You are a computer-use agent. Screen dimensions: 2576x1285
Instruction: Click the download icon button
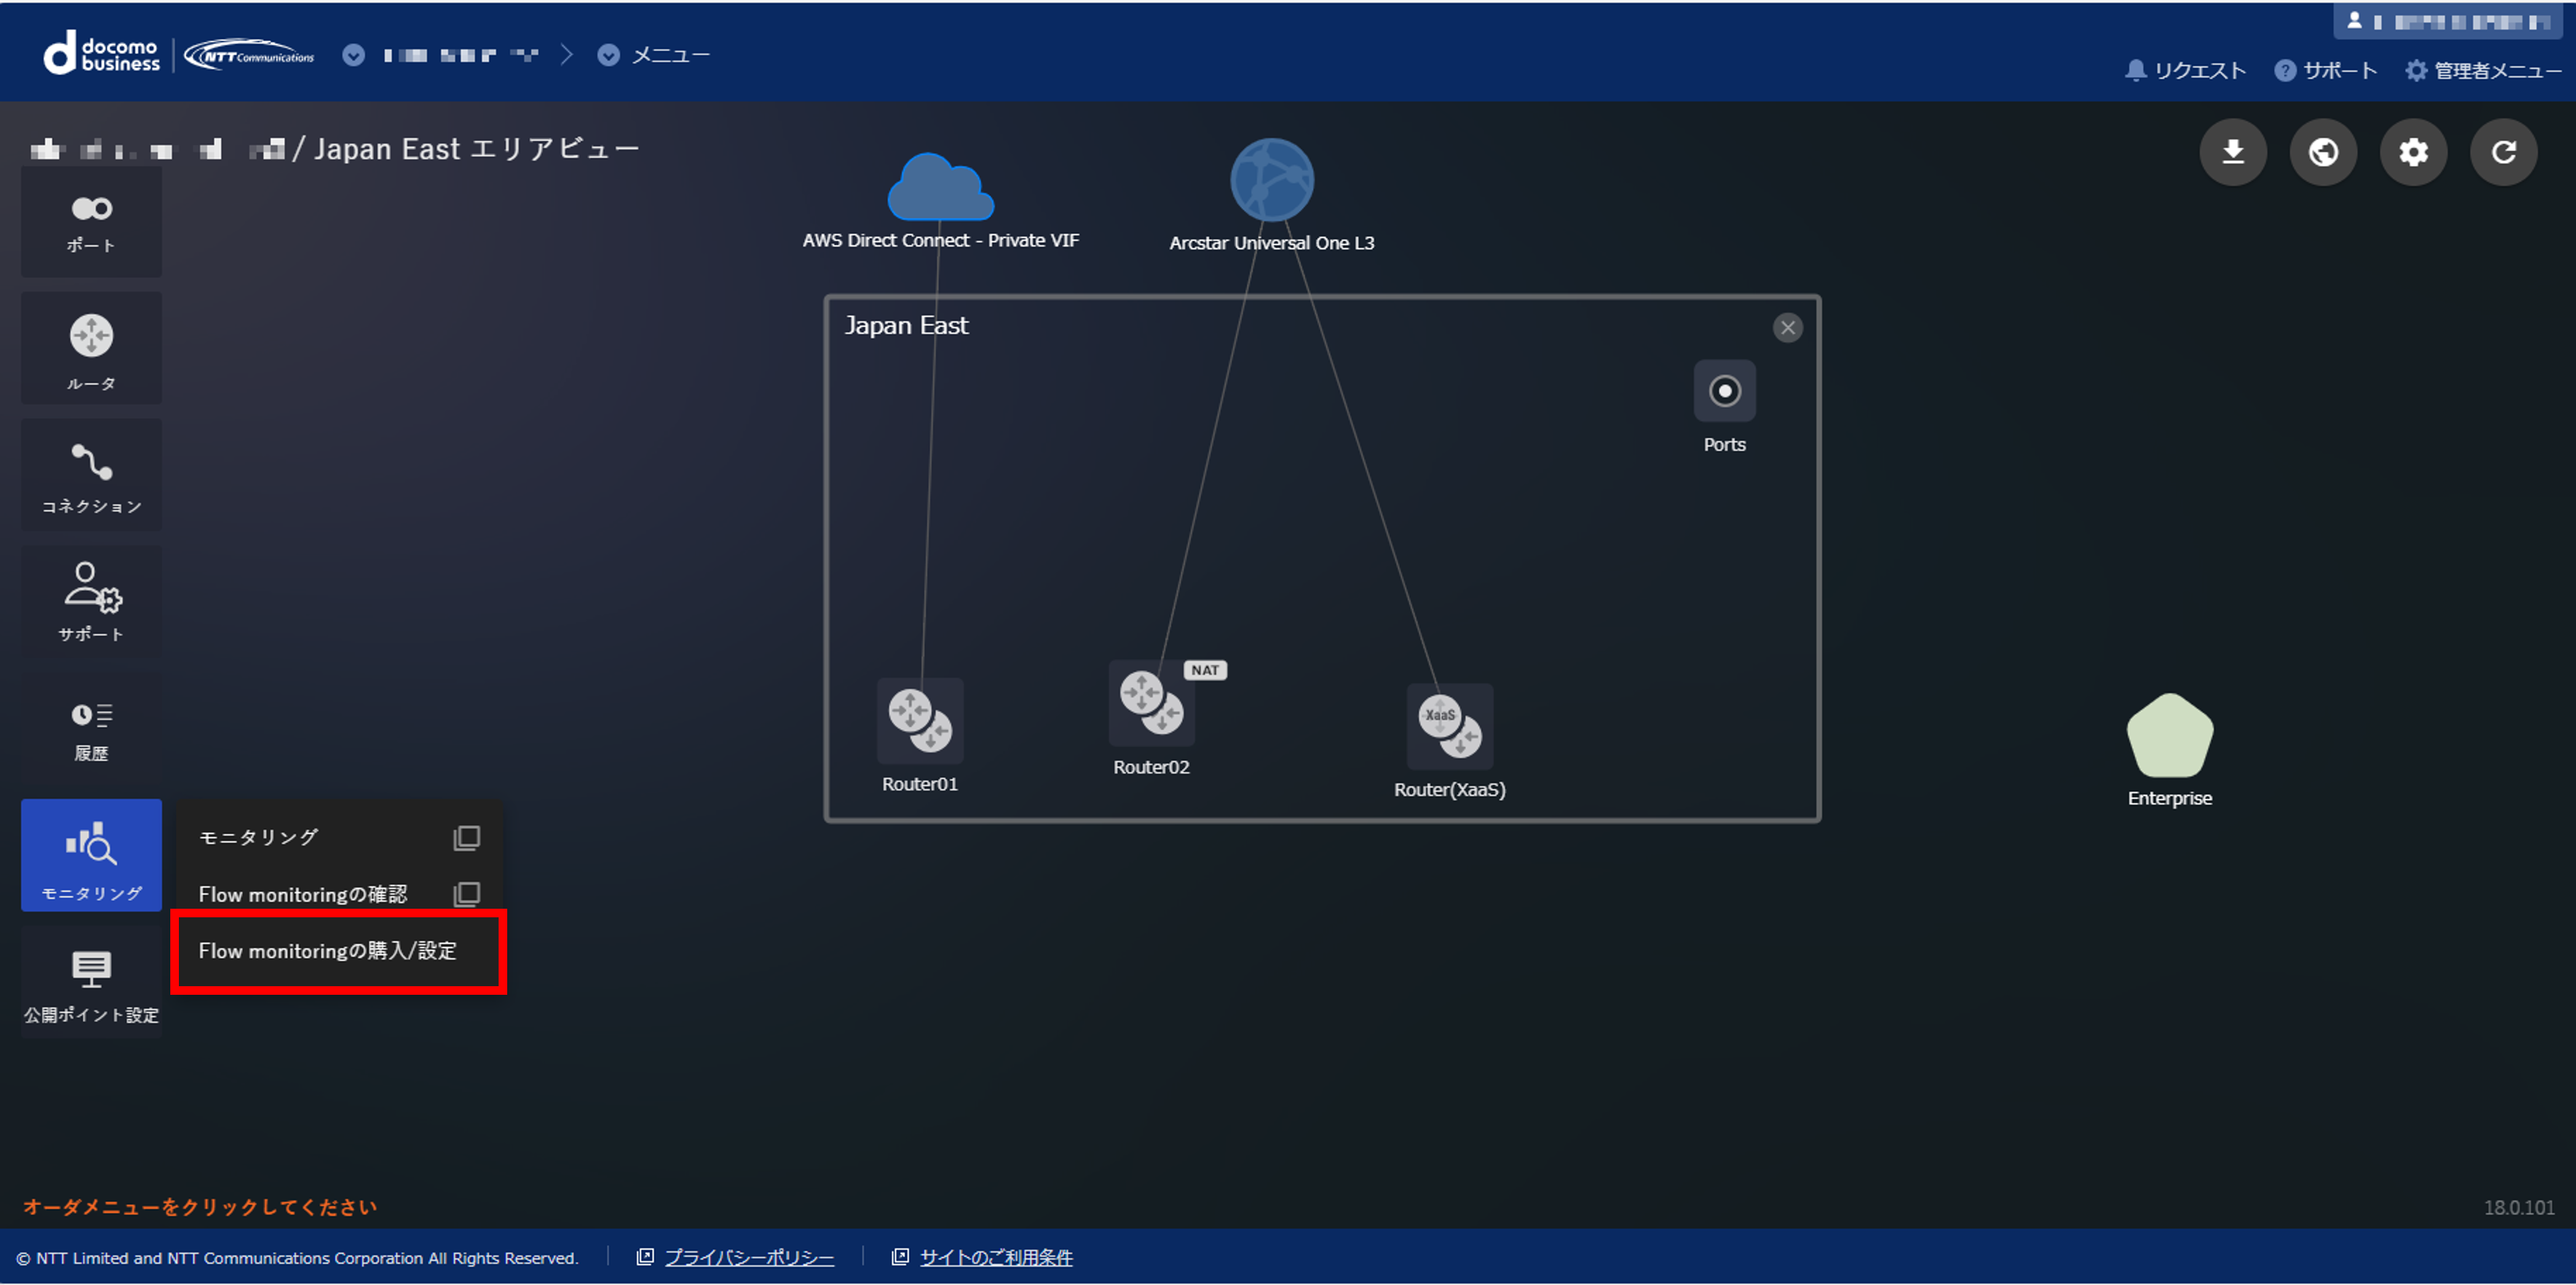tap(2233, 152)
